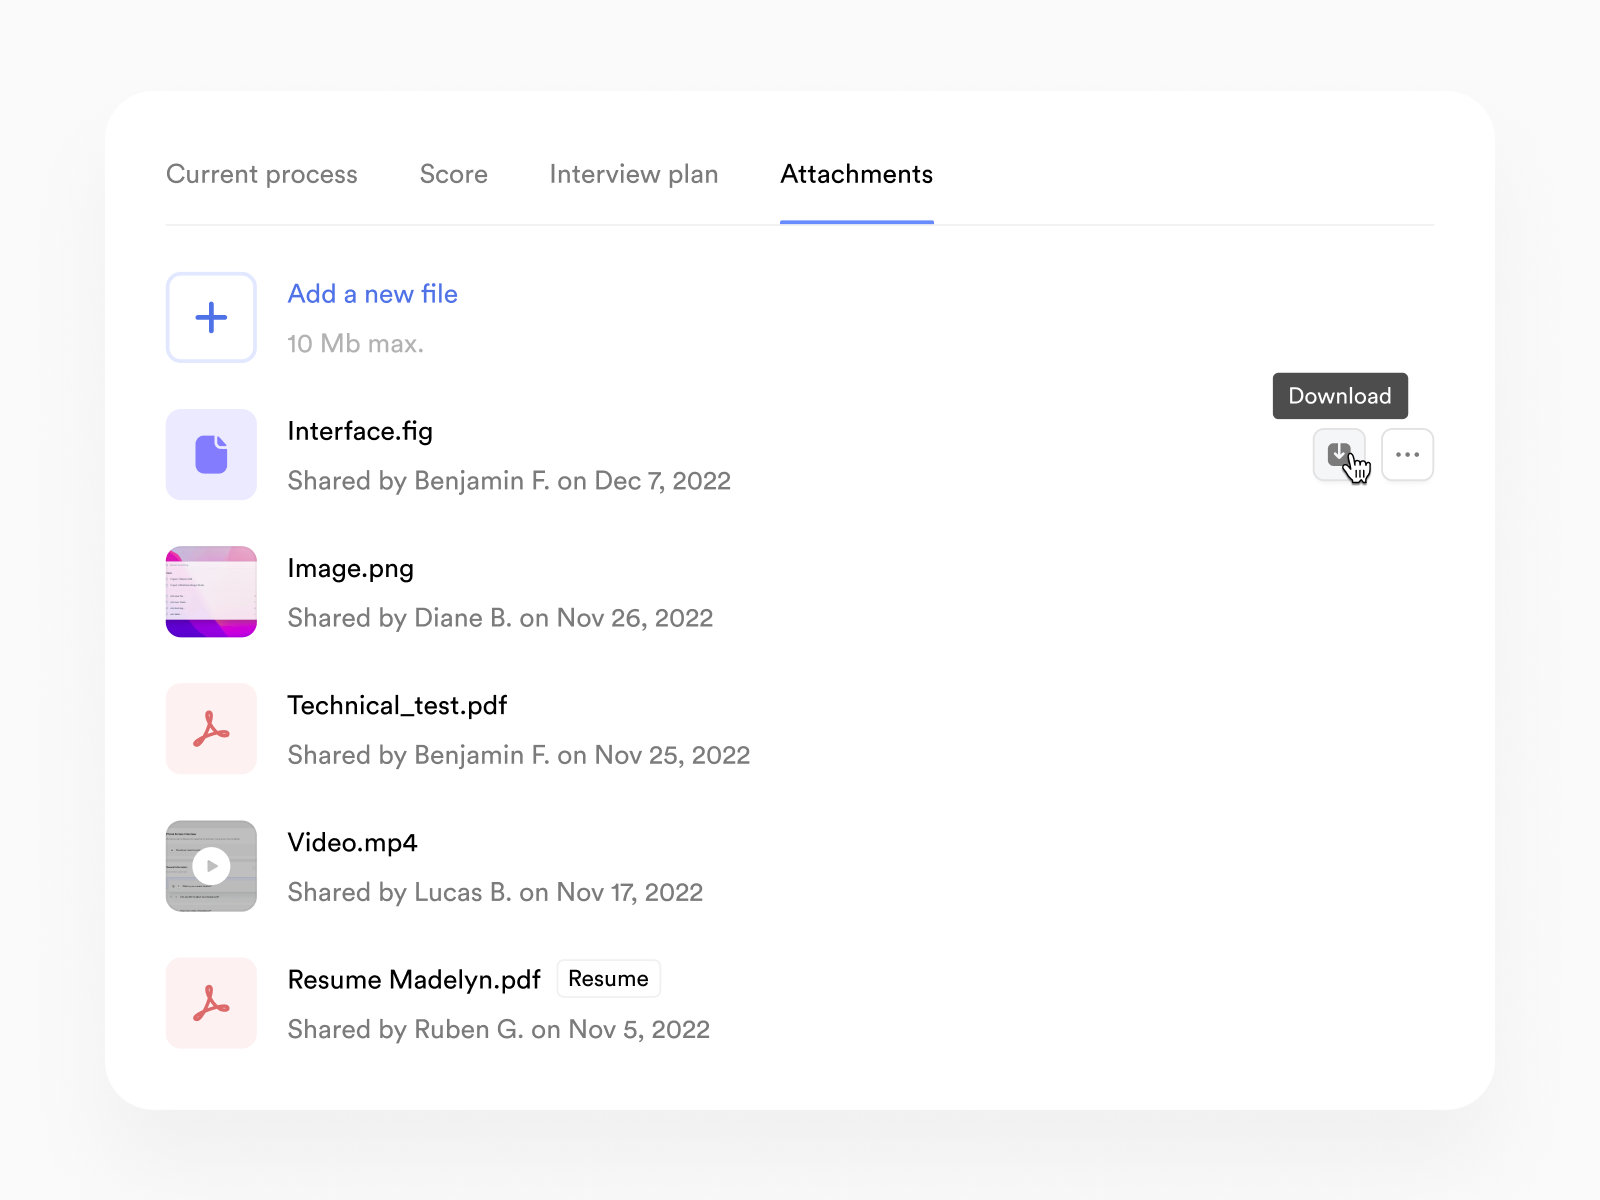The width and height of the screenshot is (1600, 1200).
Task: Open the Image.png file name
Action: (350, 568)
